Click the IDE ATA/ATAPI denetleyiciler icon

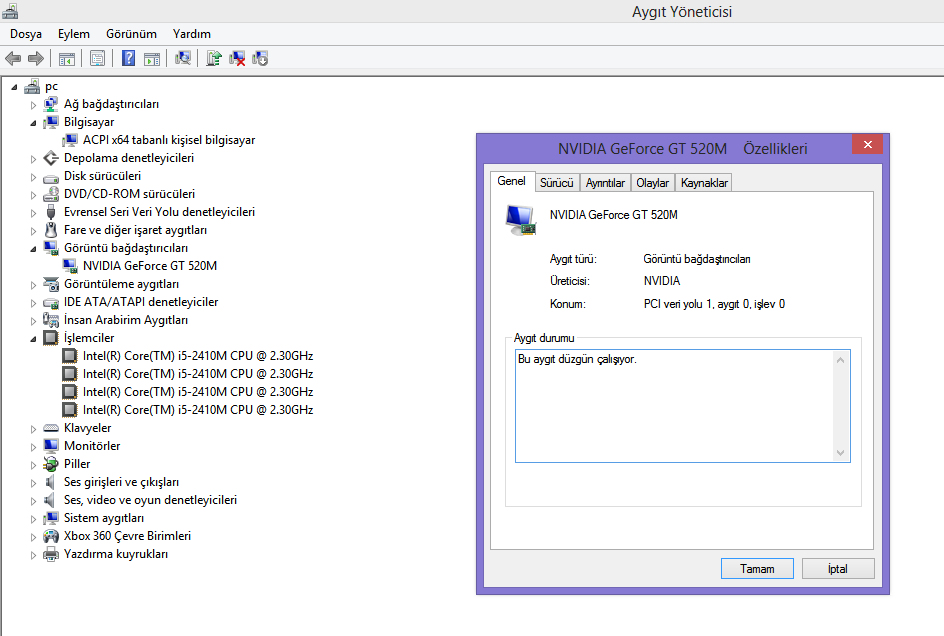pos(51,302)
